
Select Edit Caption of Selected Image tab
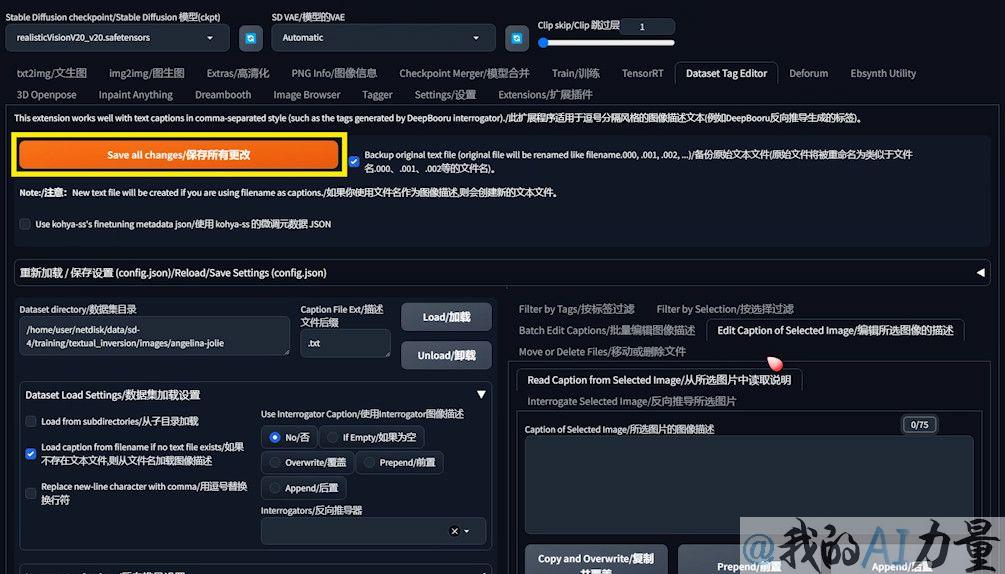[x=835, y=331]
